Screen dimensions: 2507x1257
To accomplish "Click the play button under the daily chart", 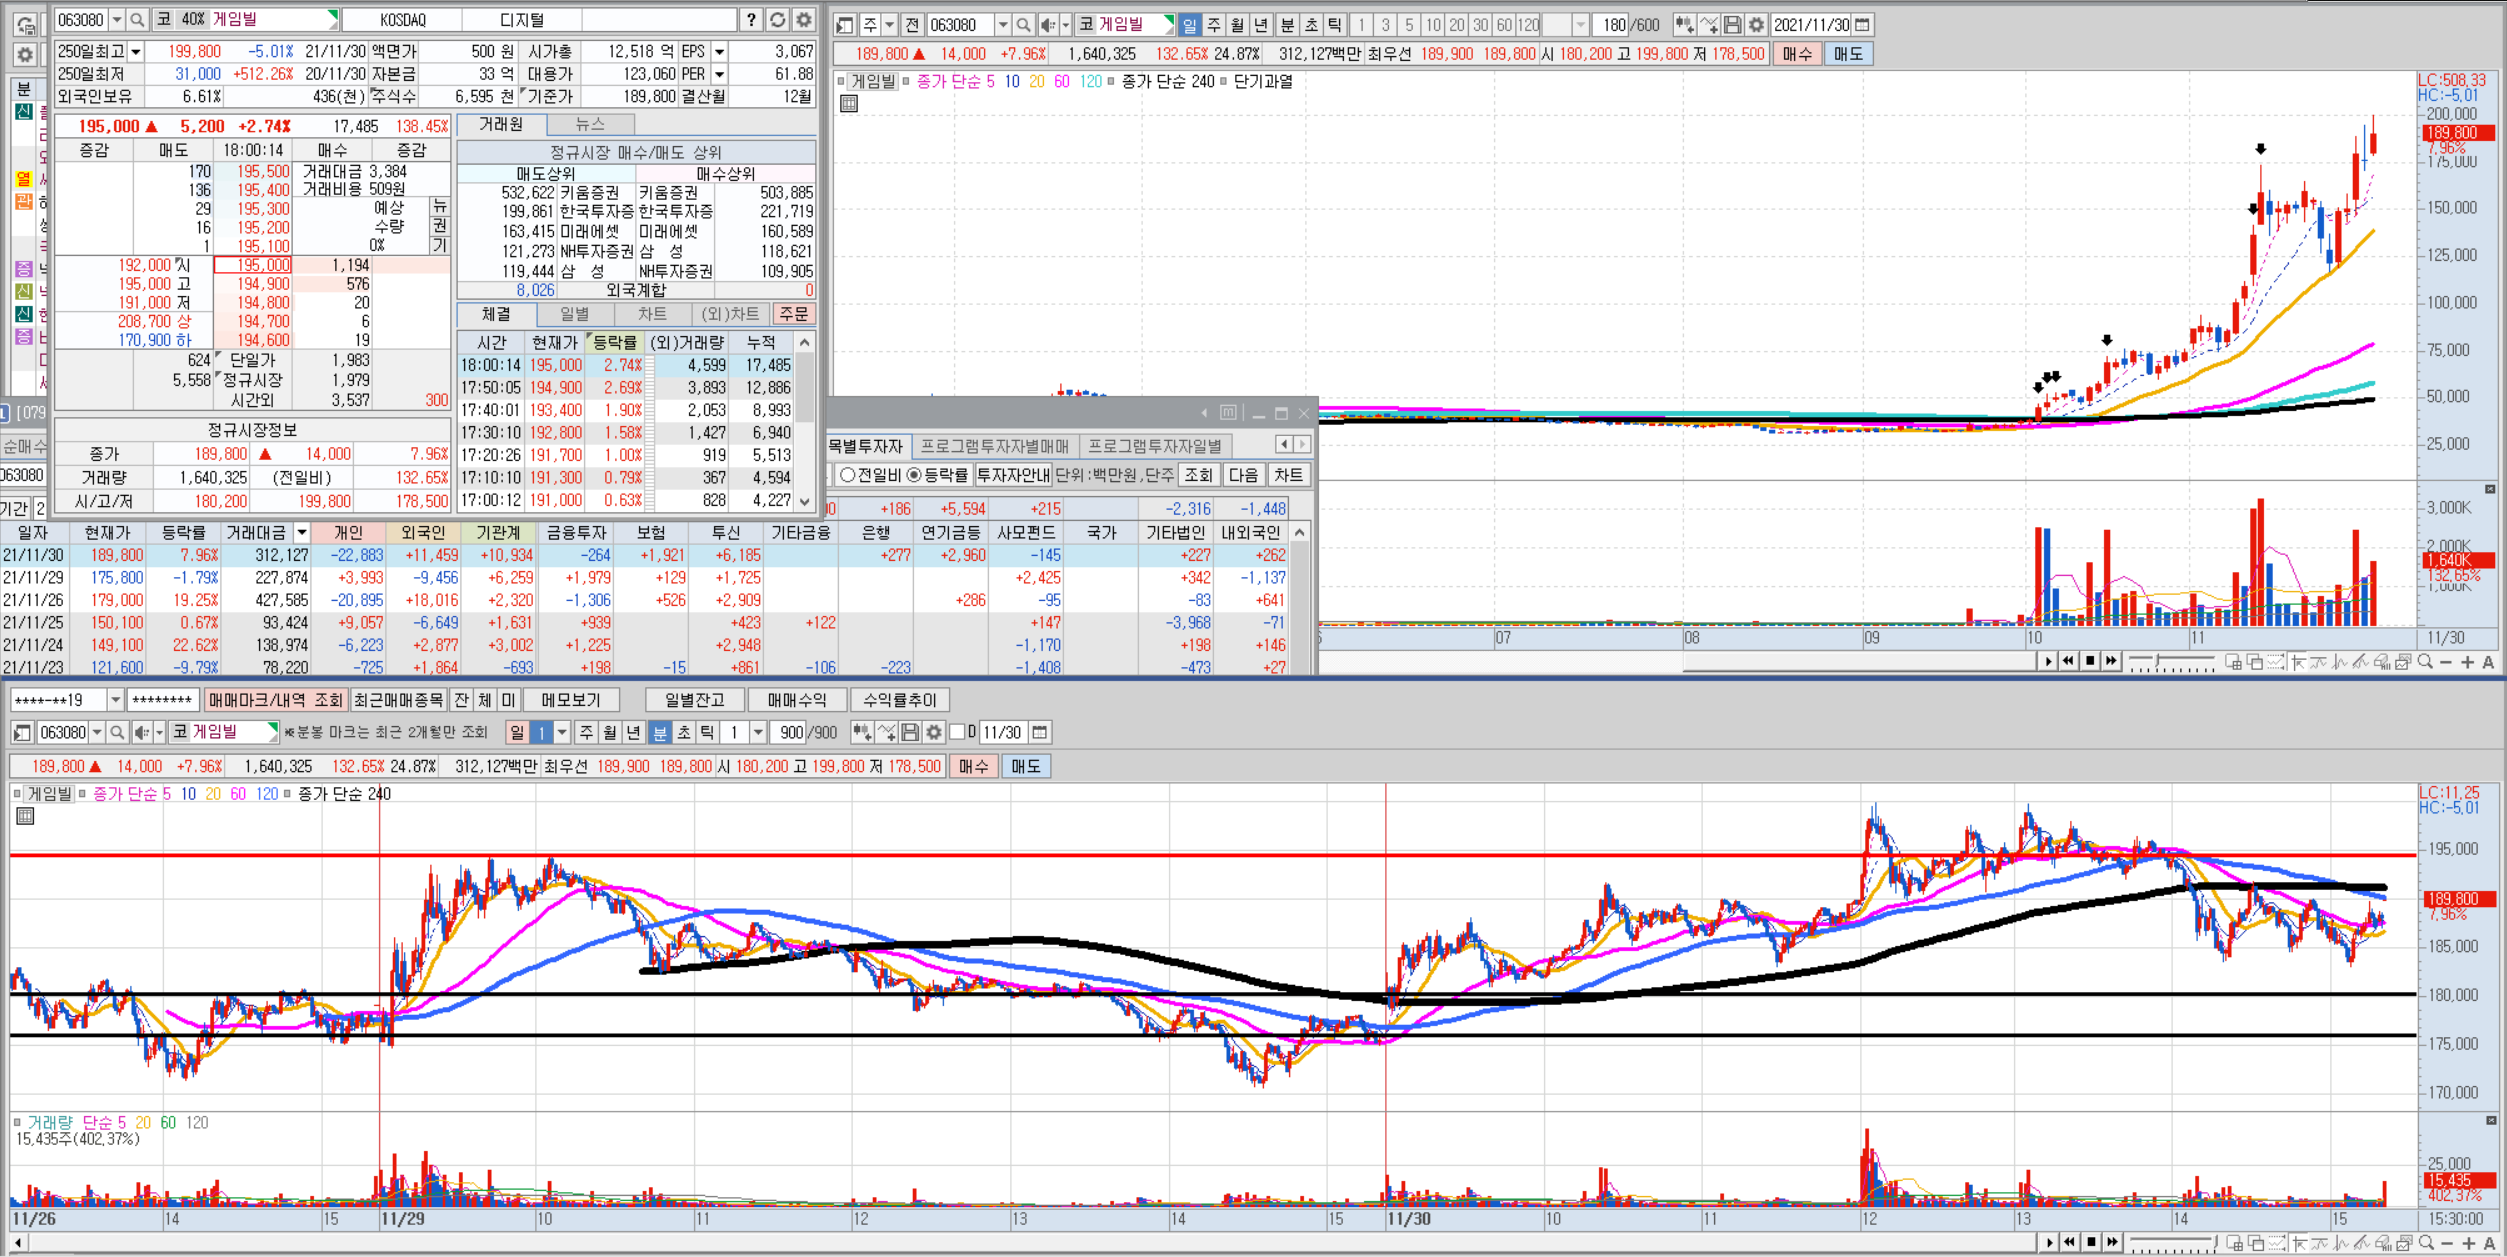I will pos(2048,661).
